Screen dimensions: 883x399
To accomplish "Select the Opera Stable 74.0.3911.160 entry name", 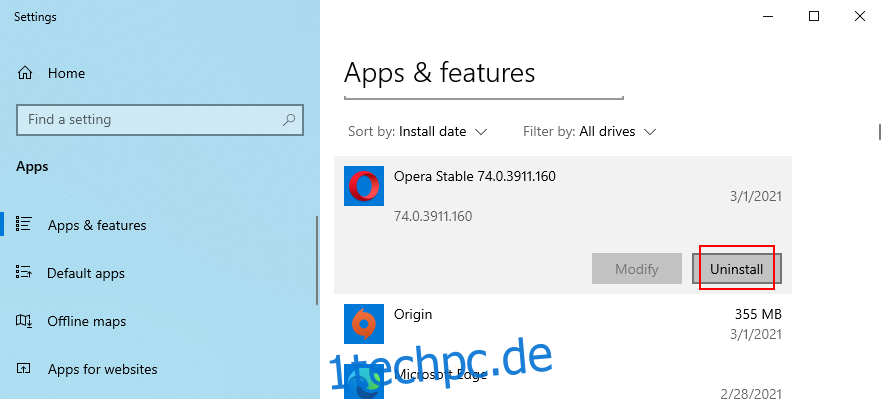I will [475, 176].
